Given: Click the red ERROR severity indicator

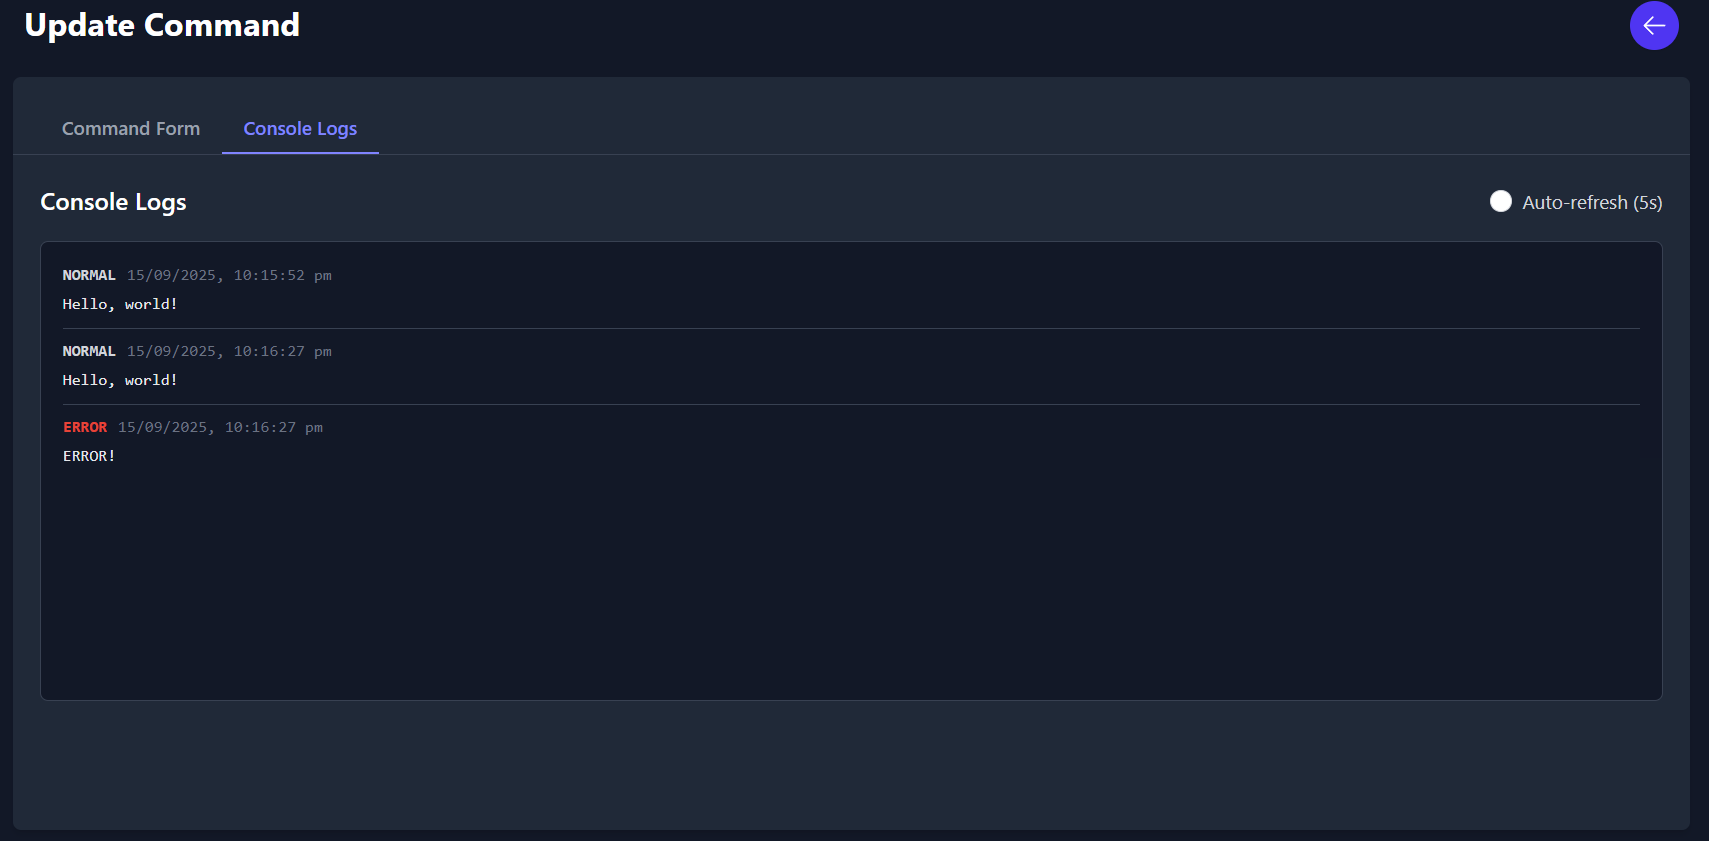Looking at the screenshot, I should pyautogui.click(x=85, y=427).
